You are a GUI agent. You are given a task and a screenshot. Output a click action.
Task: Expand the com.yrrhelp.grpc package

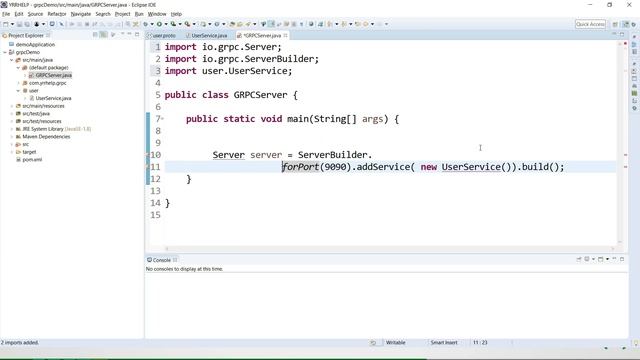pos(18,83)
